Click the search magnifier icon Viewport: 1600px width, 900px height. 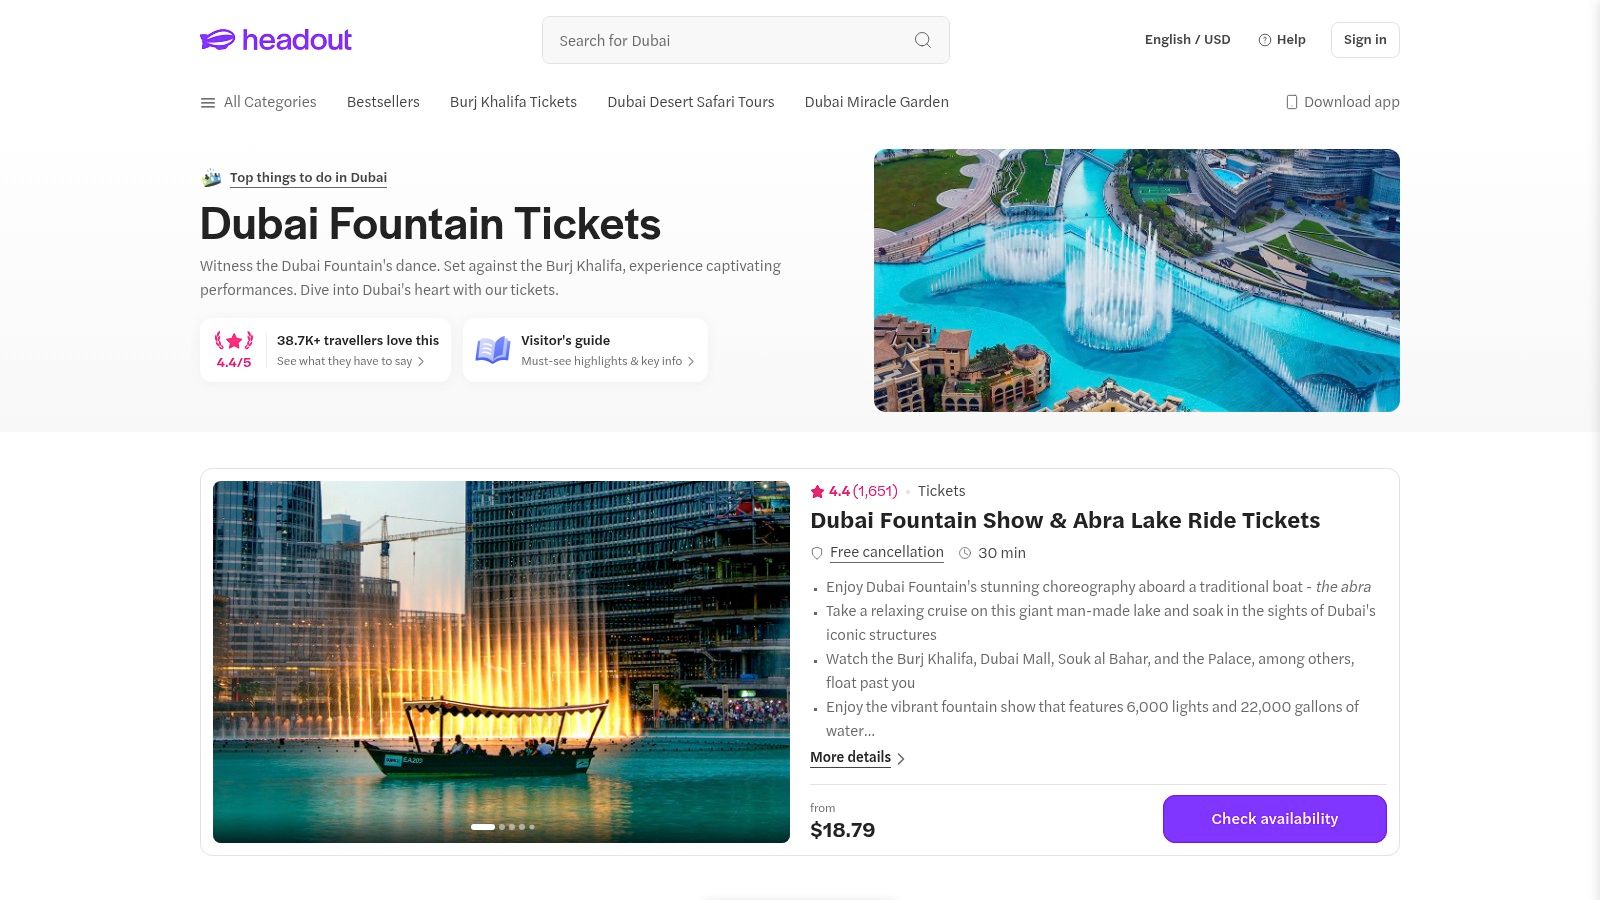tap(922, 40)
